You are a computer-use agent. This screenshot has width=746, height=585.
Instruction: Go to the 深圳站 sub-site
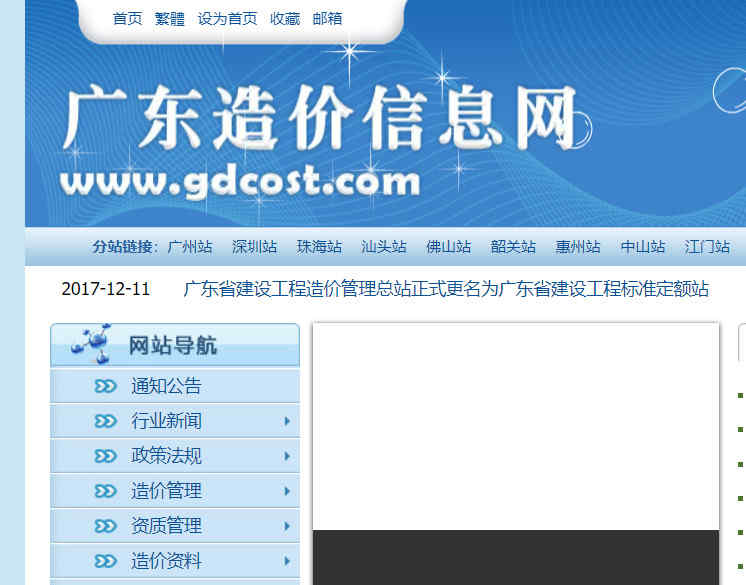255,247
